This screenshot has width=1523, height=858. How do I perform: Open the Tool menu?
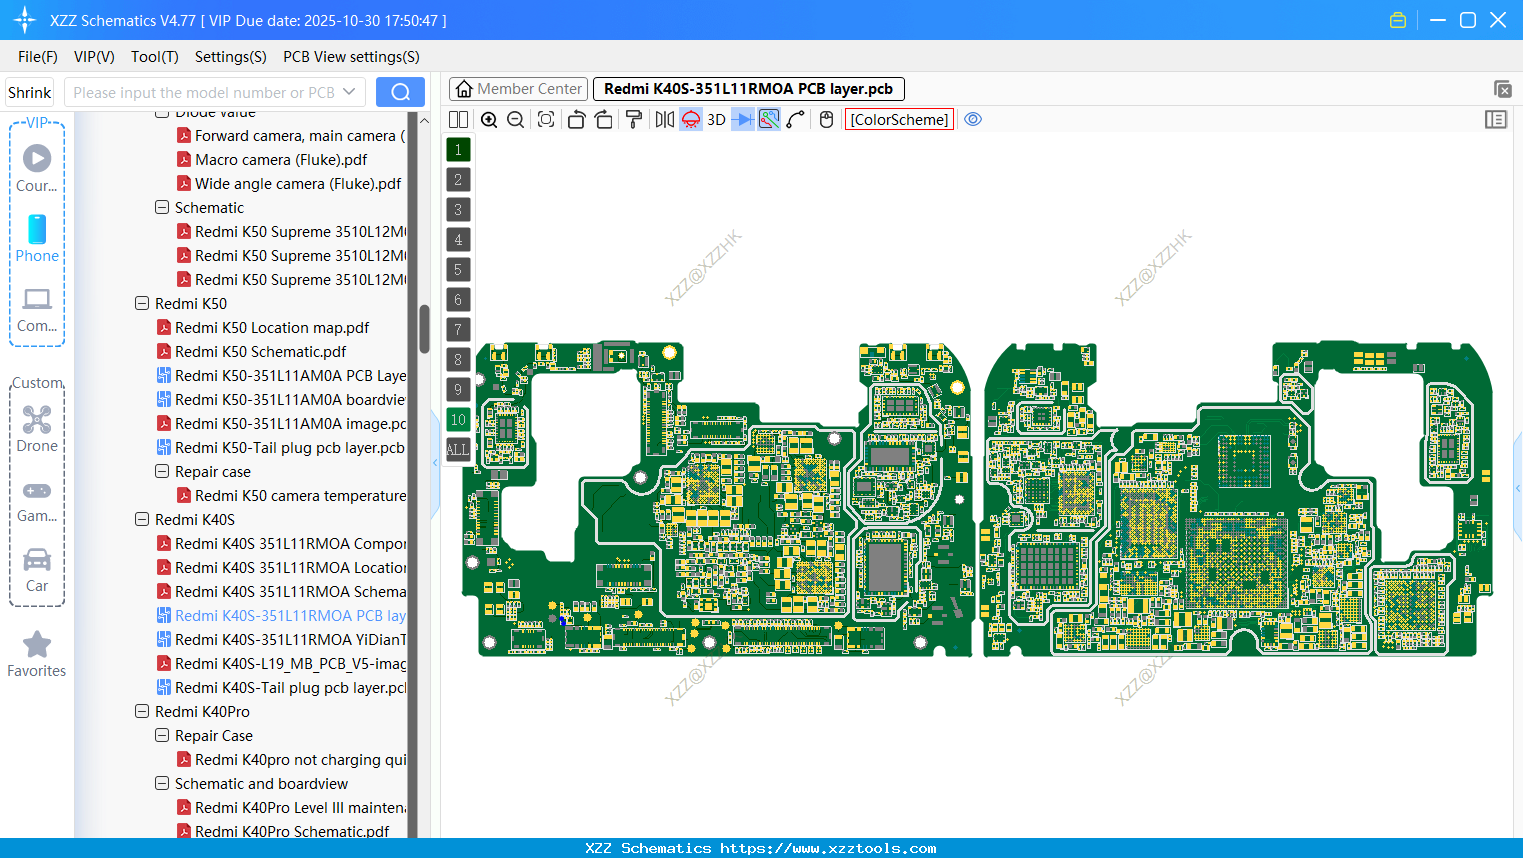(x=154, y=57)
